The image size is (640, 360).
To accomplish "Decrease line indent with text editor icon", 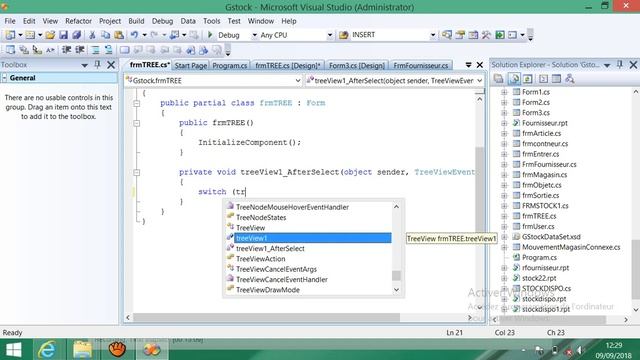I will pyautogui.click(x=66, y=50).
